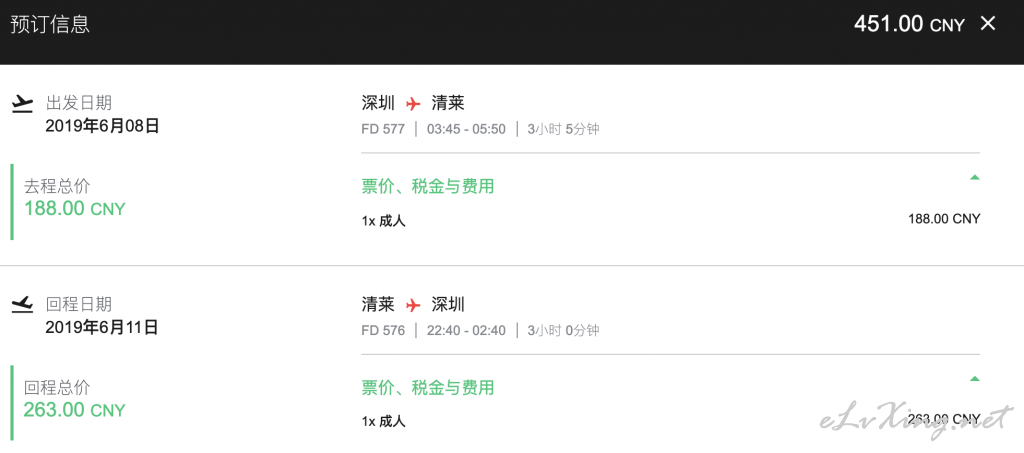Select the return date 2019年6月11日
Image resolution: width=1024 pixels, height=453 pixels.
click(102, 327)
